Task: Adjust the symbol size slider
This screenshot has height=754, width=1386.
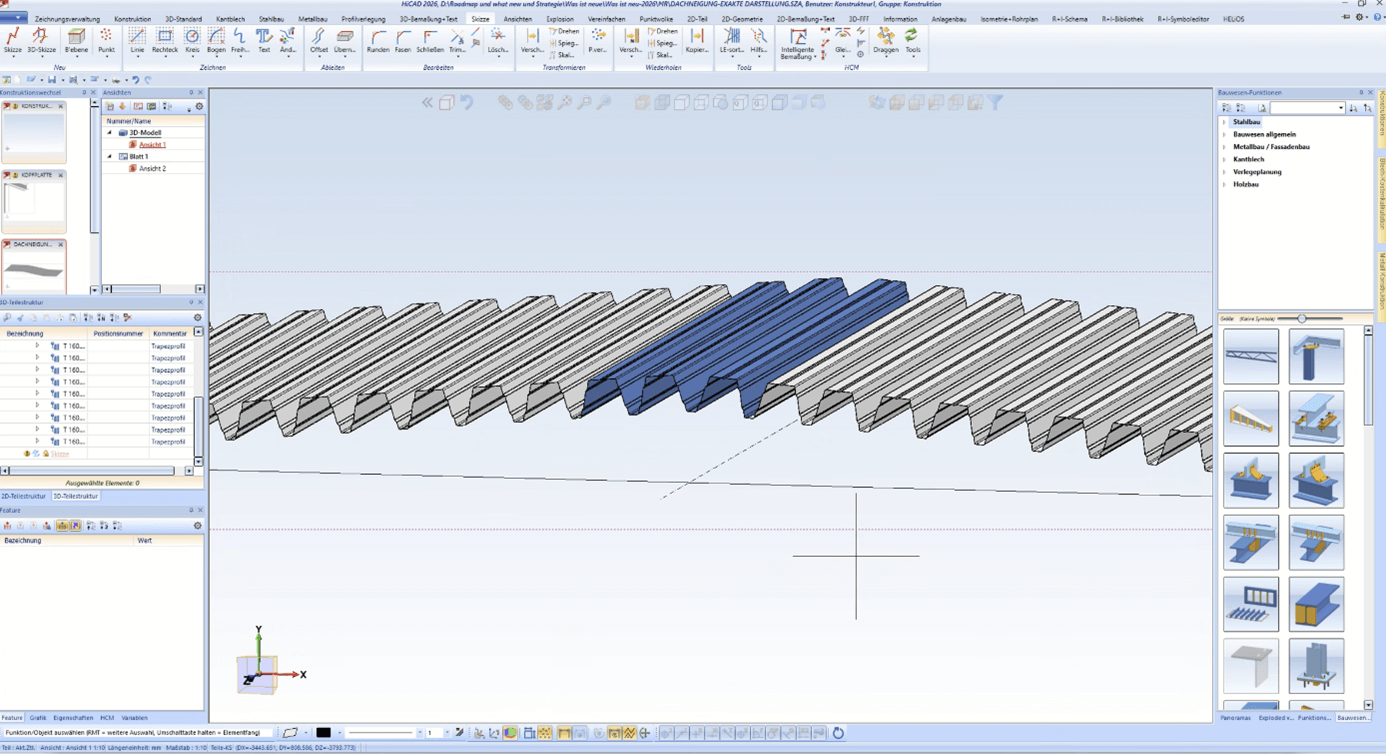Action: (1301, 319)
